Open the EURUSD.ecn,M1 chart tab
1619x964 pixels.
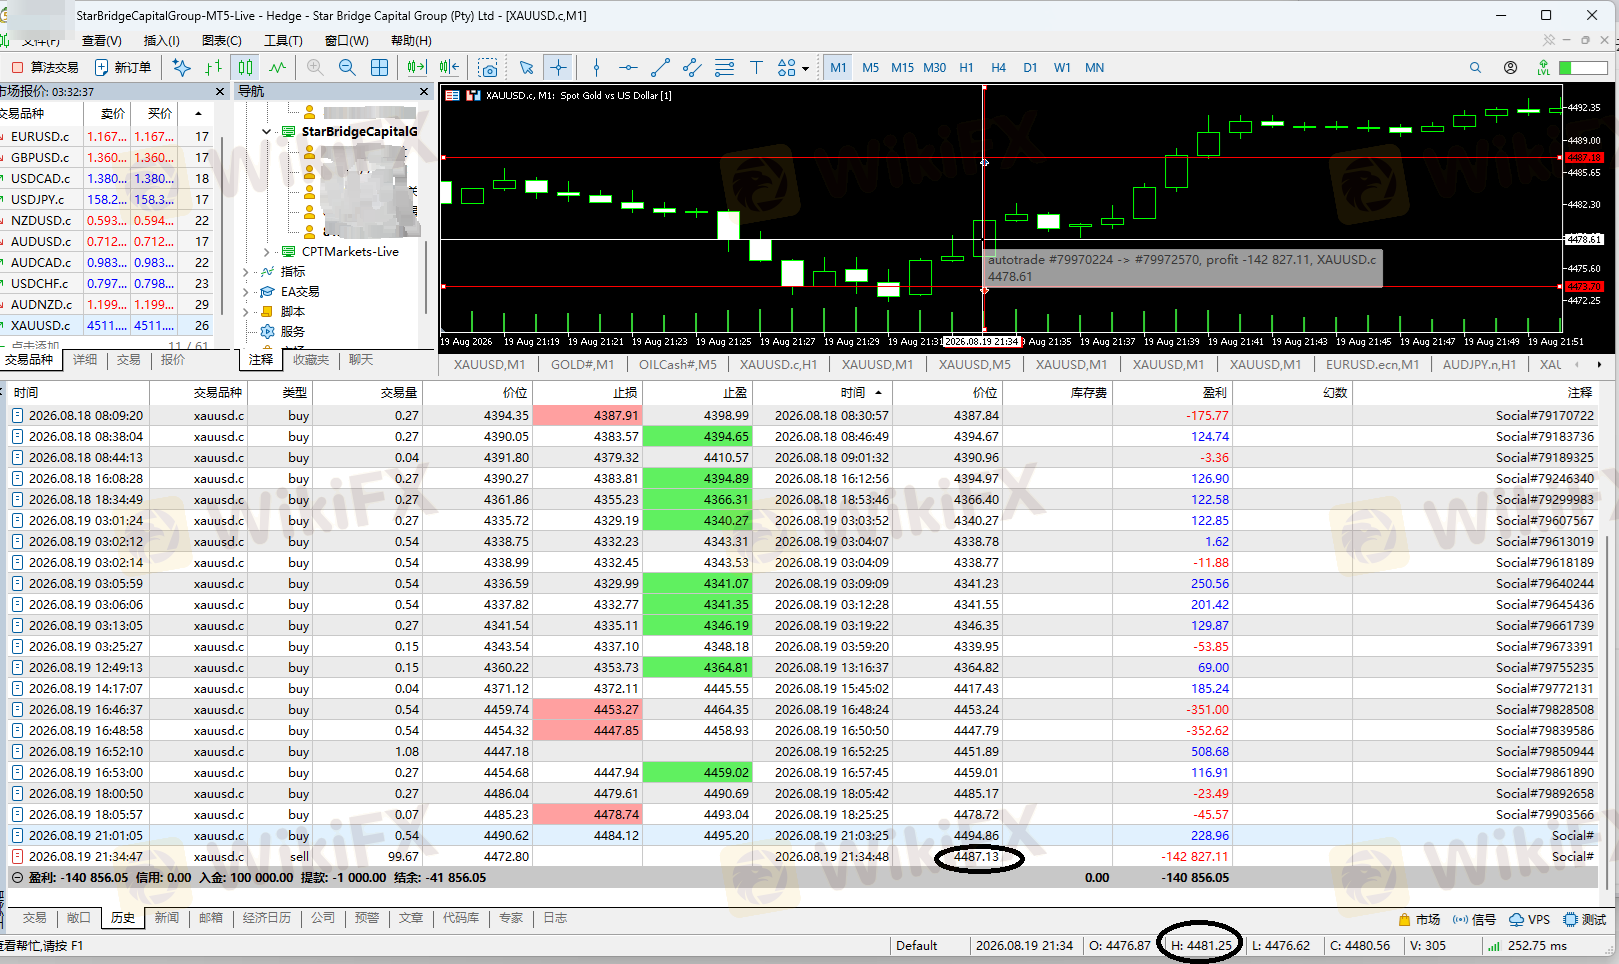pyautogui.click(x=1372, y=364)
